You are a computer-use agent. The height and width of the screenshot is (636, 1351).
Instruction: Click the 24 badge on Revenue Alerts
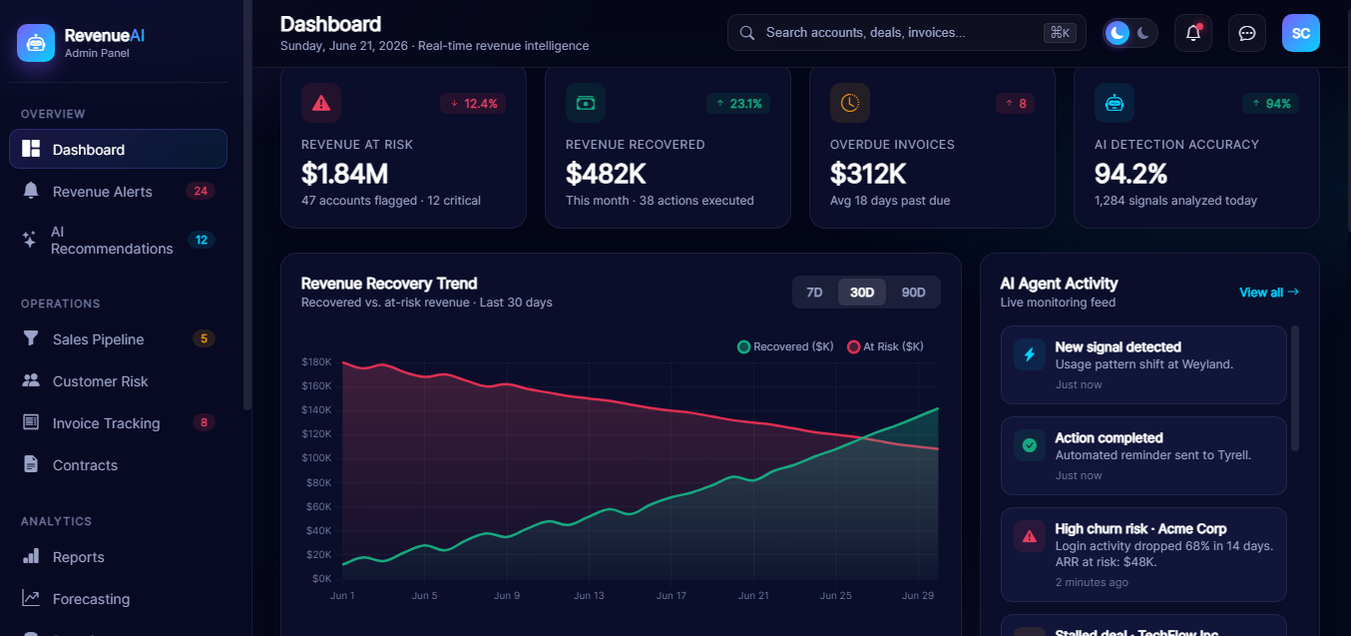[x=200, y=191]
